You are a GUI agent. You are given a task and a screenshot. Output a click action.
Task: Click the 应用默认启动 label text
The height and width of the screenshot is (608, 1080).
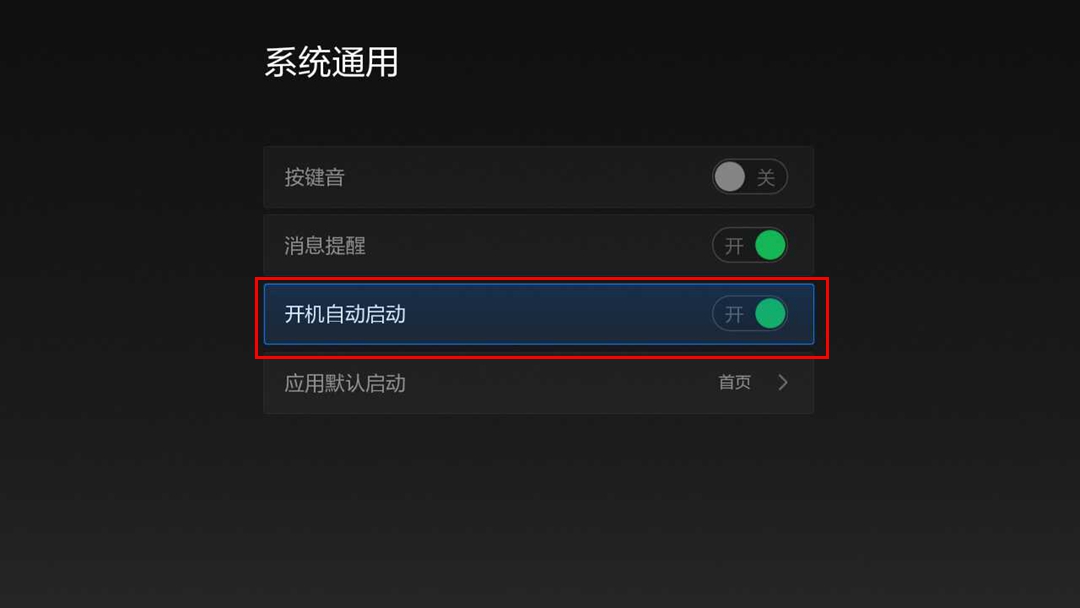coord(345,384)
